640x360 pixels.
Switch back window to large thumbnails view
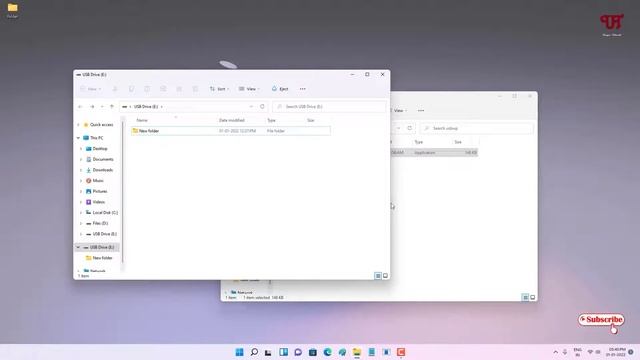[x=532, y=298]
